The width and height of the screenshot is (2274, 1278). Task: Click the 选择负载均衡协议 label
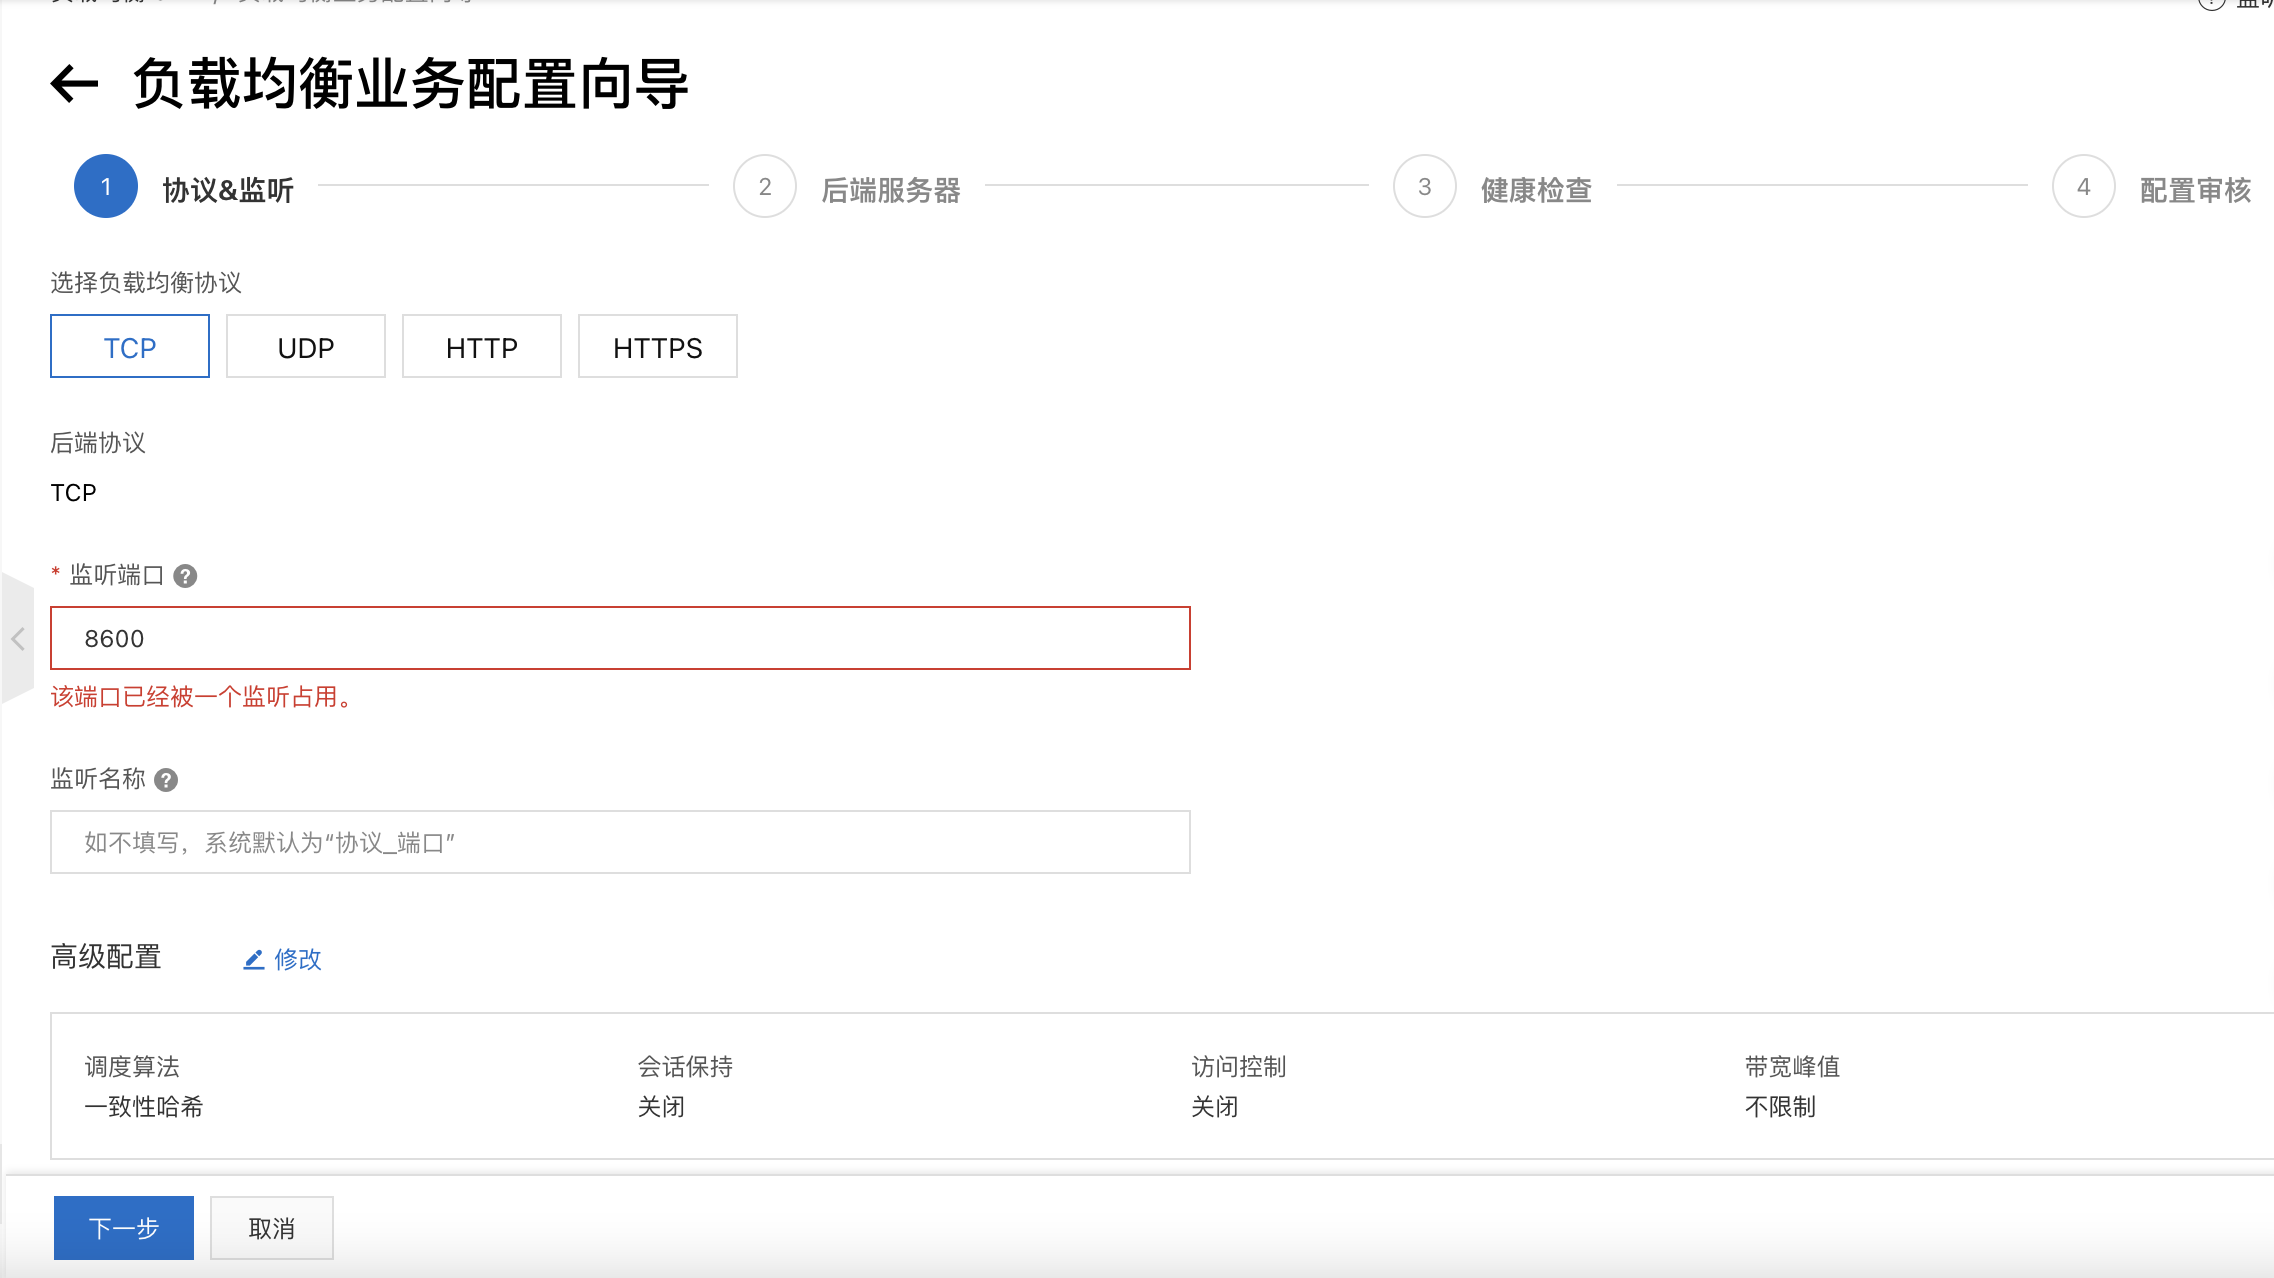click(146, 283)
